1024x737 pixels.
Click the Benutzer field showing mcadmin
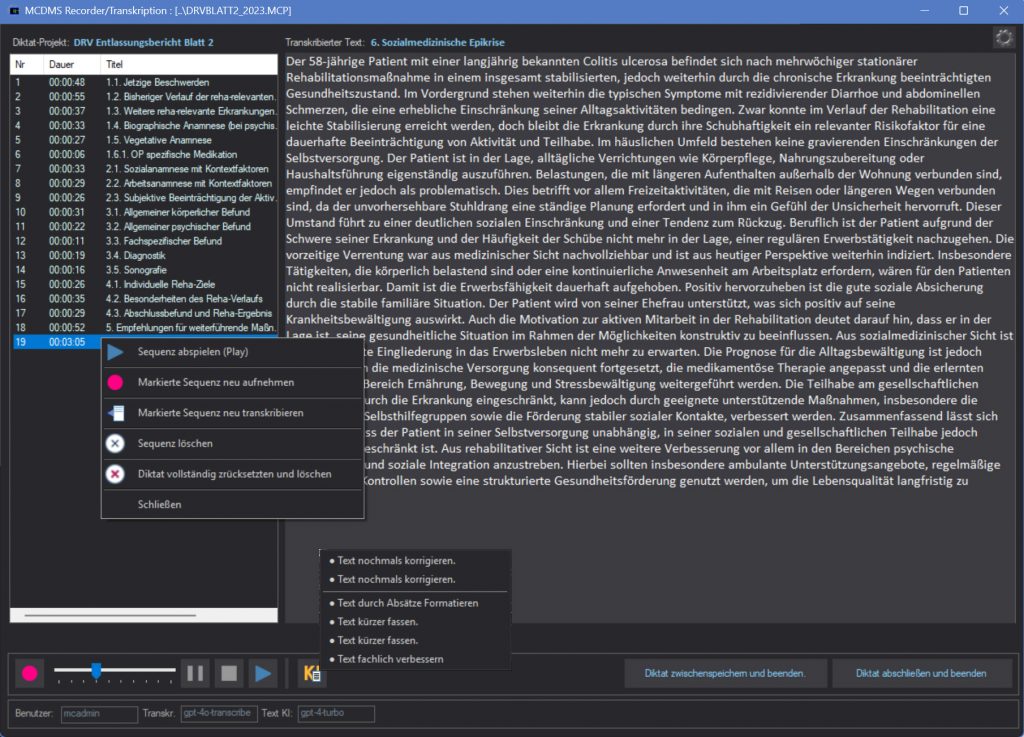point(98,714)
